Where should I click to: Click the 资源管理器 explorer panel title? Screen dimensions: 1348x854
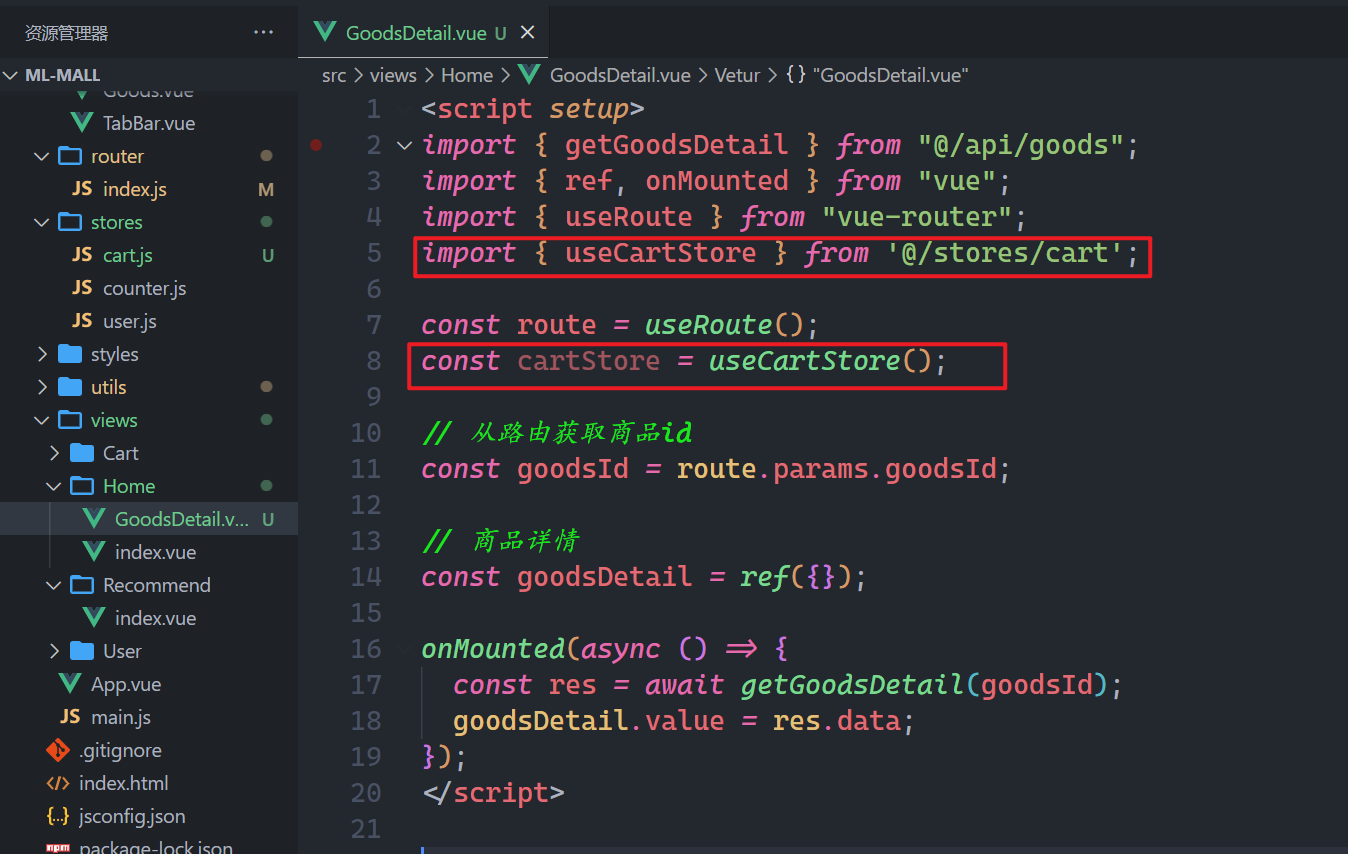[66, 33]
